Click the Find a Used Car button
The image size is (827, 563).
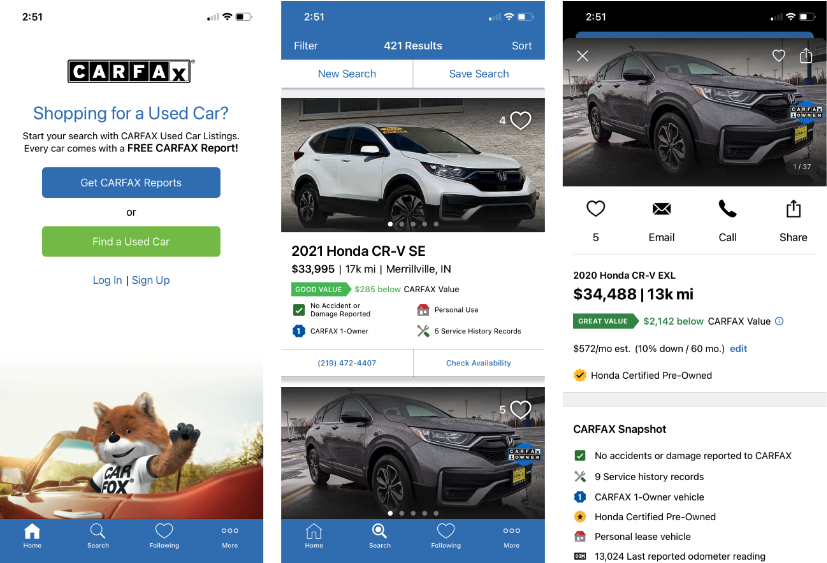click(x=131, y=242)
